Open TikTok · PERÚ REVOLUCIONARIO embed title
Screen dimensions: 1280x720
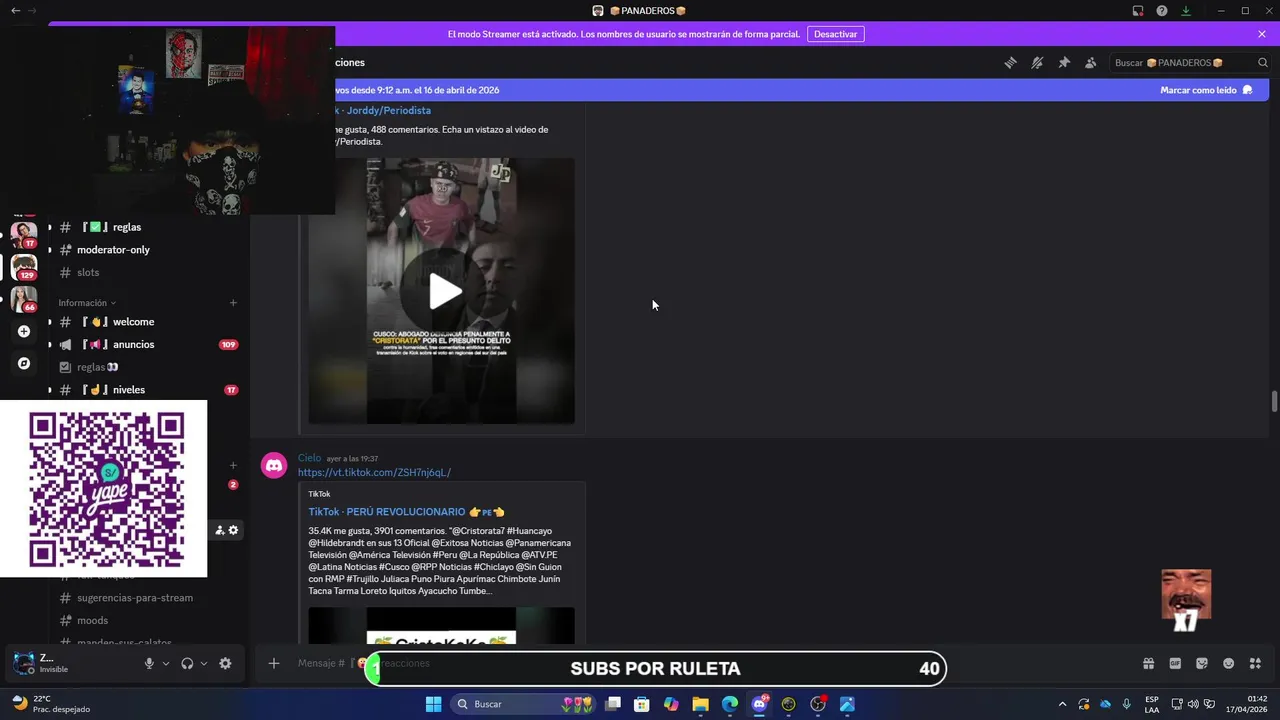click(x=406, y=511)
